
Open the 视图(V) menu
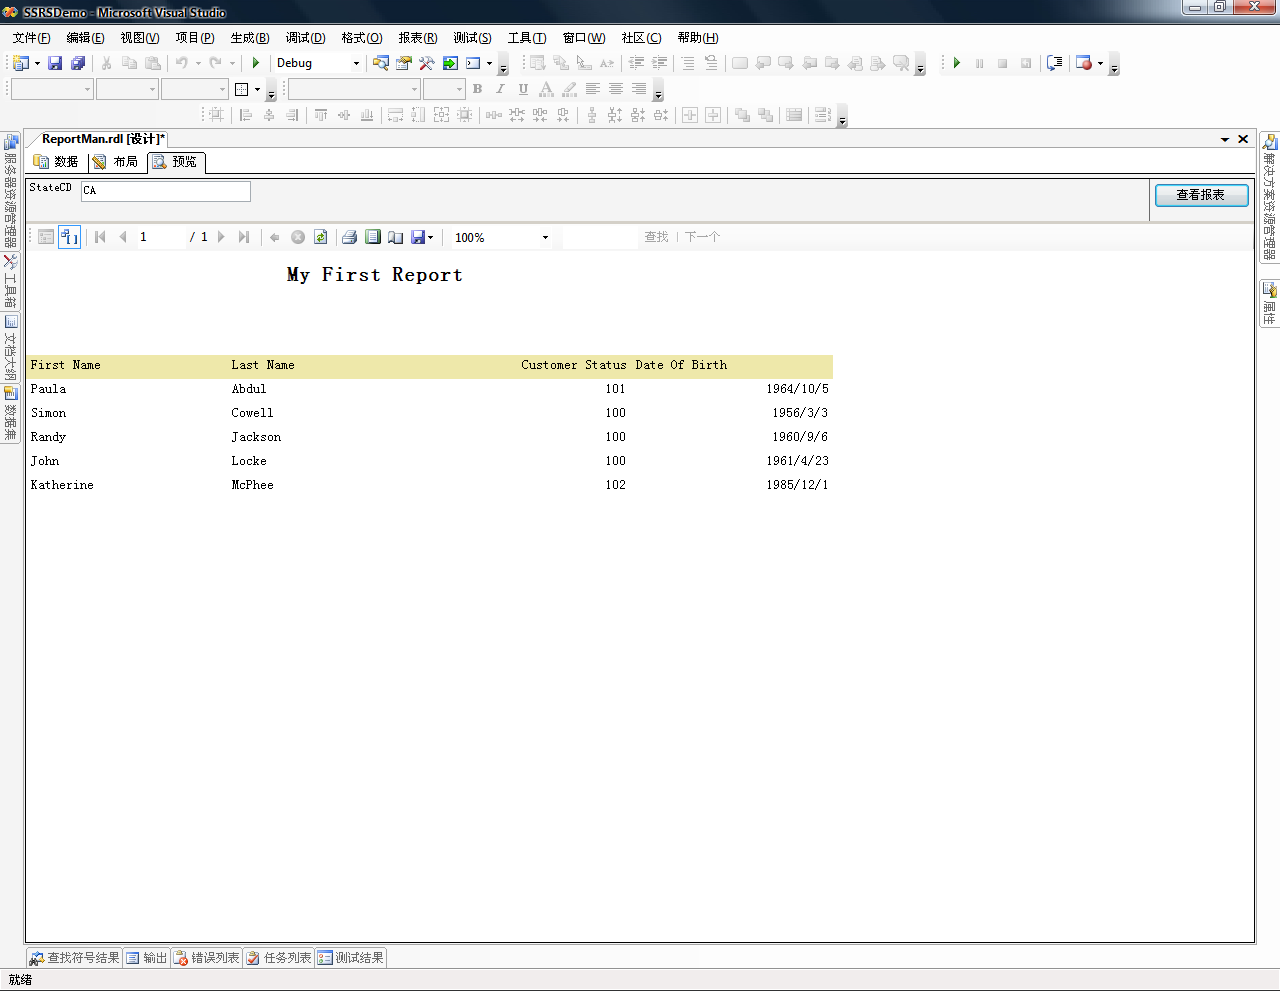140,38
